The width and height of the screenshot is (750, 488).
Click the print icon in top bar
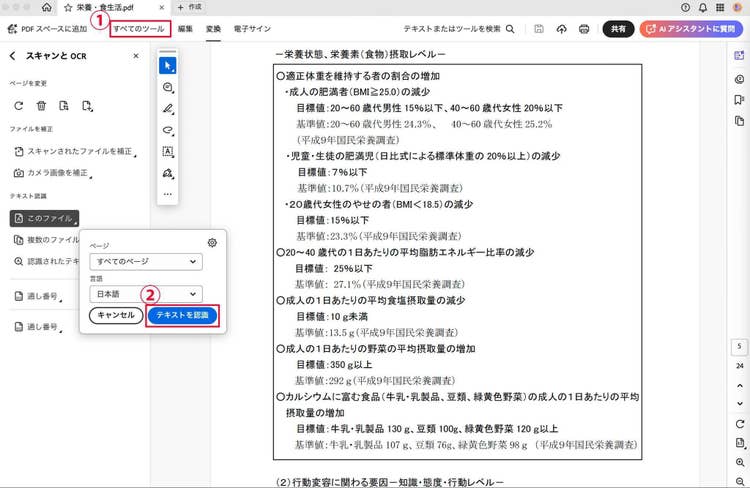coord(585,30)
